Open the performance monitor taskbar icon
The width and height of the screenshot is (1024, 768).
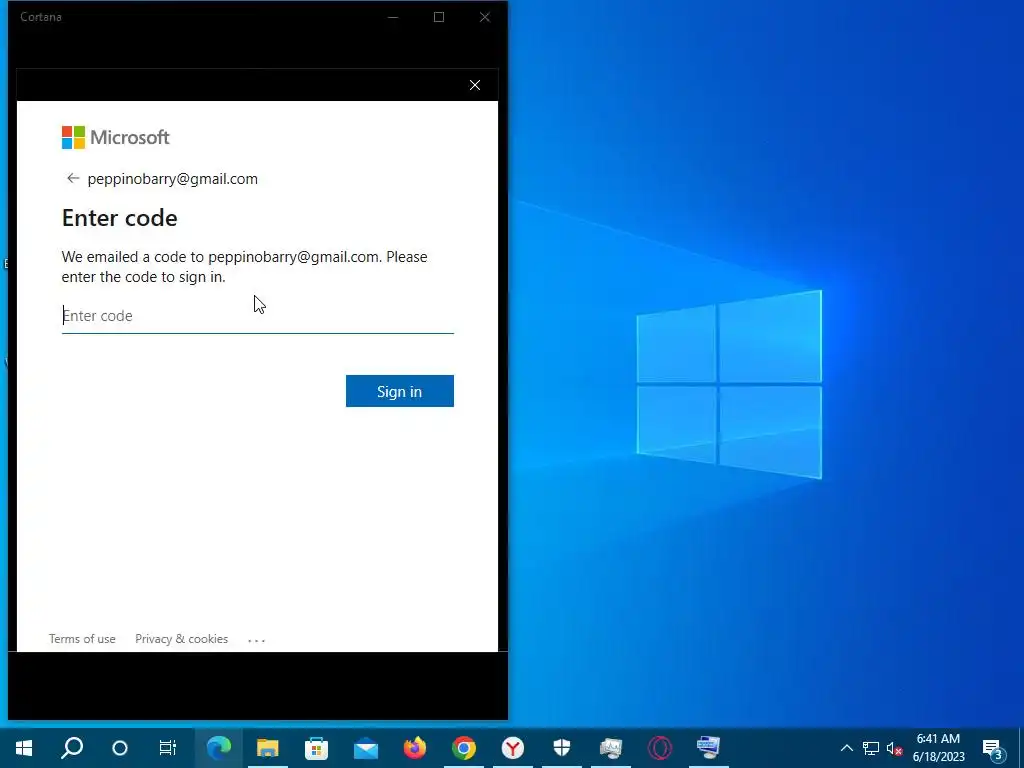611,748
